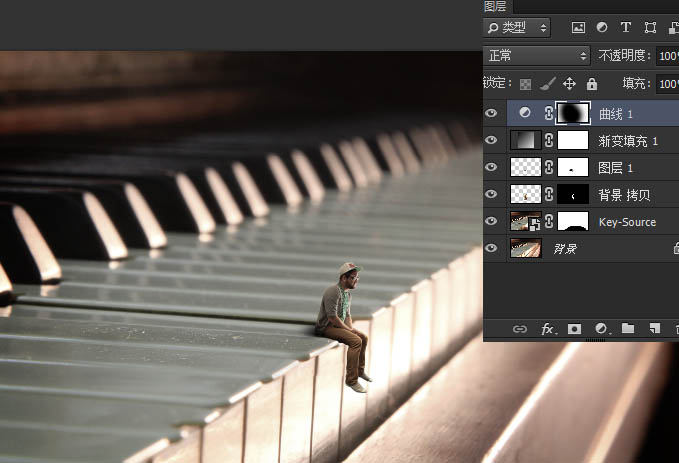Image resolution: width=679 pixels, height=463 pixels.
Task: Unlink mask chain on Key-Source
Action: coord(549,221)
